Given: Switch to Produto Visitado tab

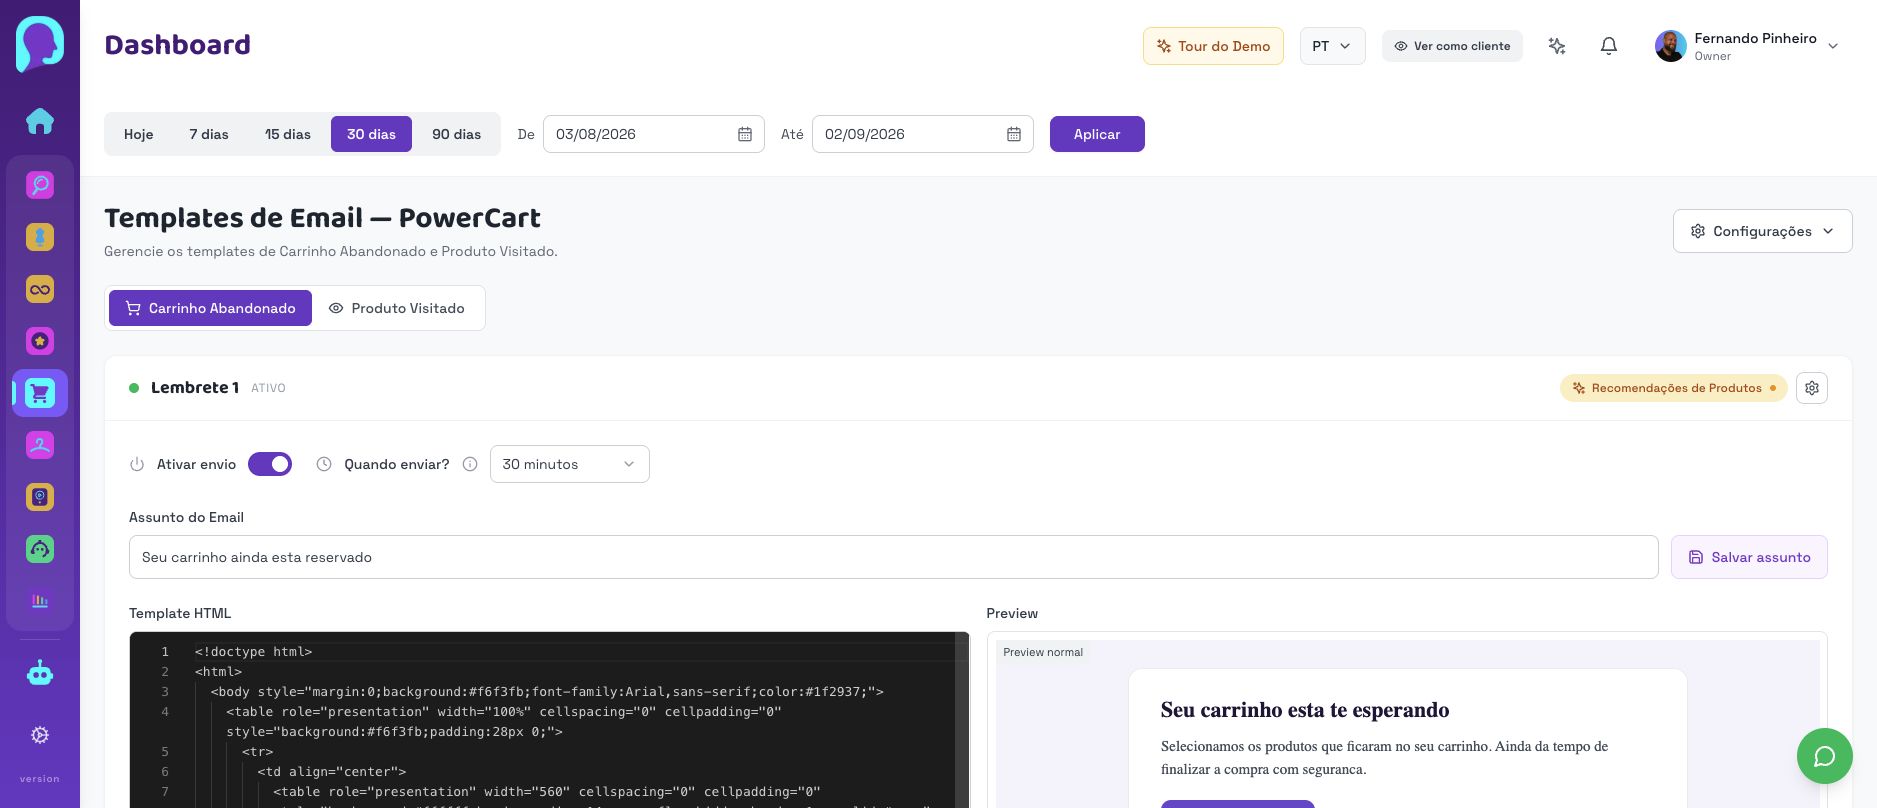Looking at the screenshot, I should tap(397, 308).
